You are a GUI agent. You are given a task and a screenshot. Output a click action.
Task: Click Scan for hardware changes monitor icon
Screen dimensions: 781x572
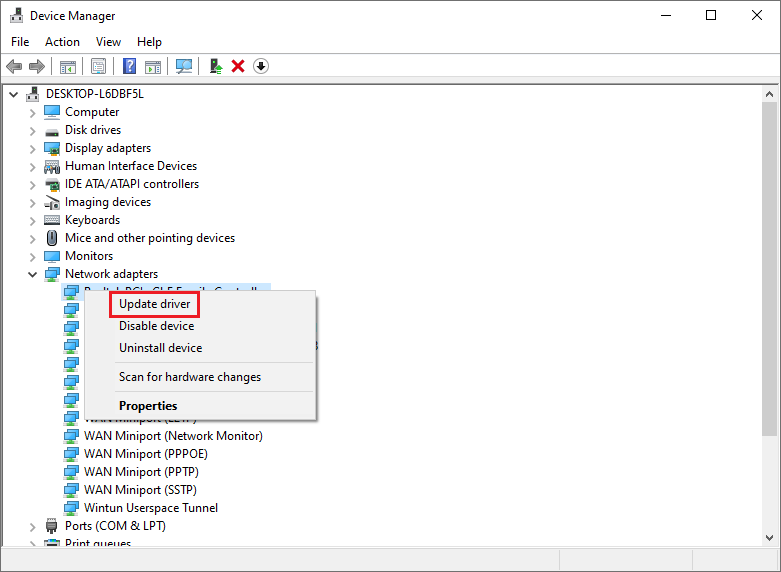[x=184, y=66]
